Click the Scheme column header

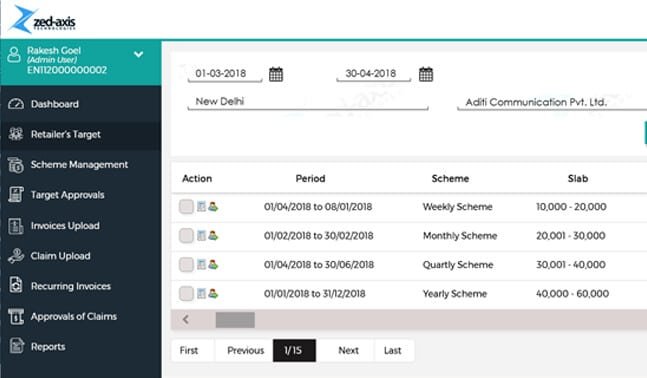point(450,179)
